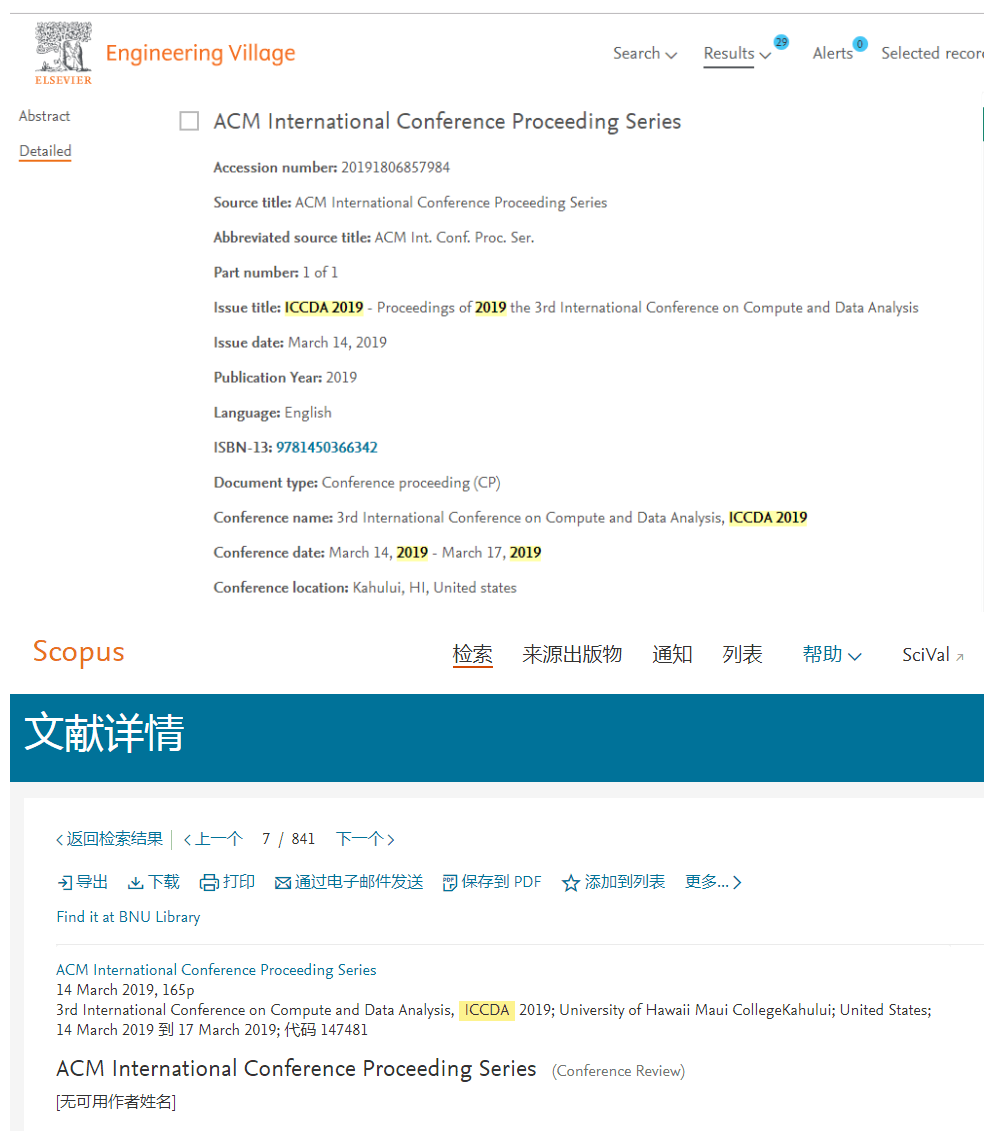Click the record heading ACM International Conference Proceeding Series
Image resolution: width=994 pixels, height=1141 pixels.
447,121
